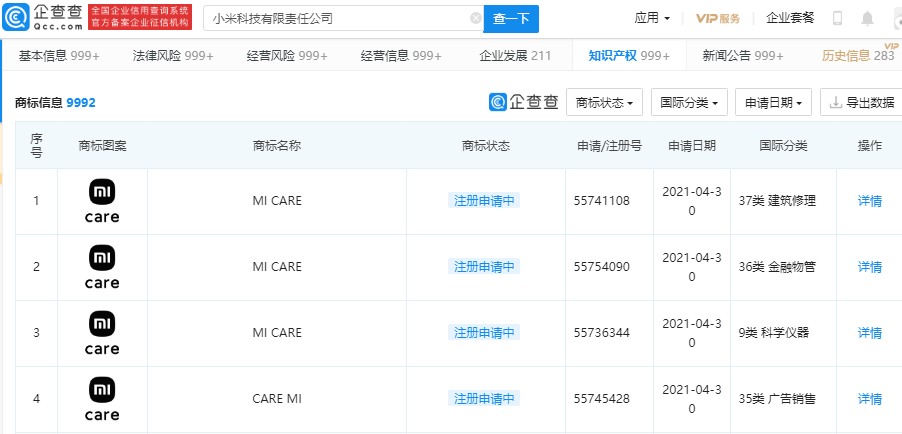Image resolution: width=902 pixels, height=434 pixels.
Task: Click the 查一下 search button
Action: pos(511,18)
